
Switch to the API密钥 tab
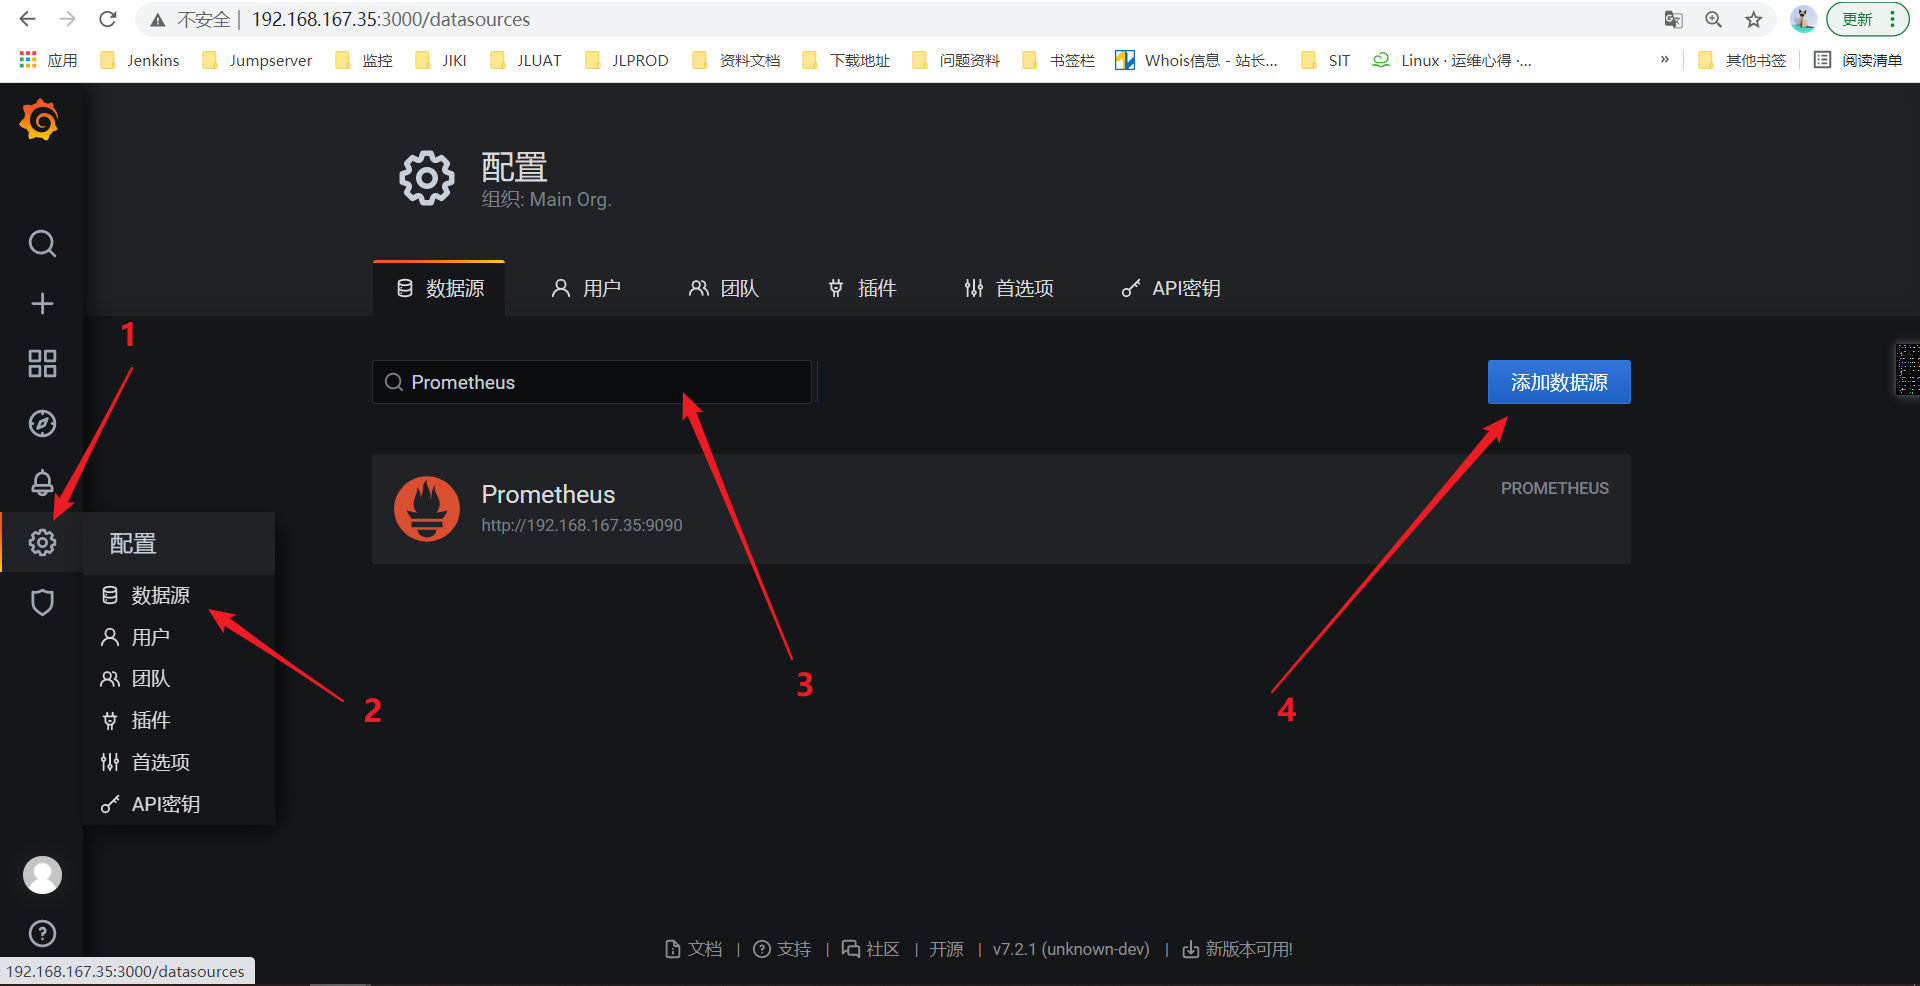point(1170,288)
